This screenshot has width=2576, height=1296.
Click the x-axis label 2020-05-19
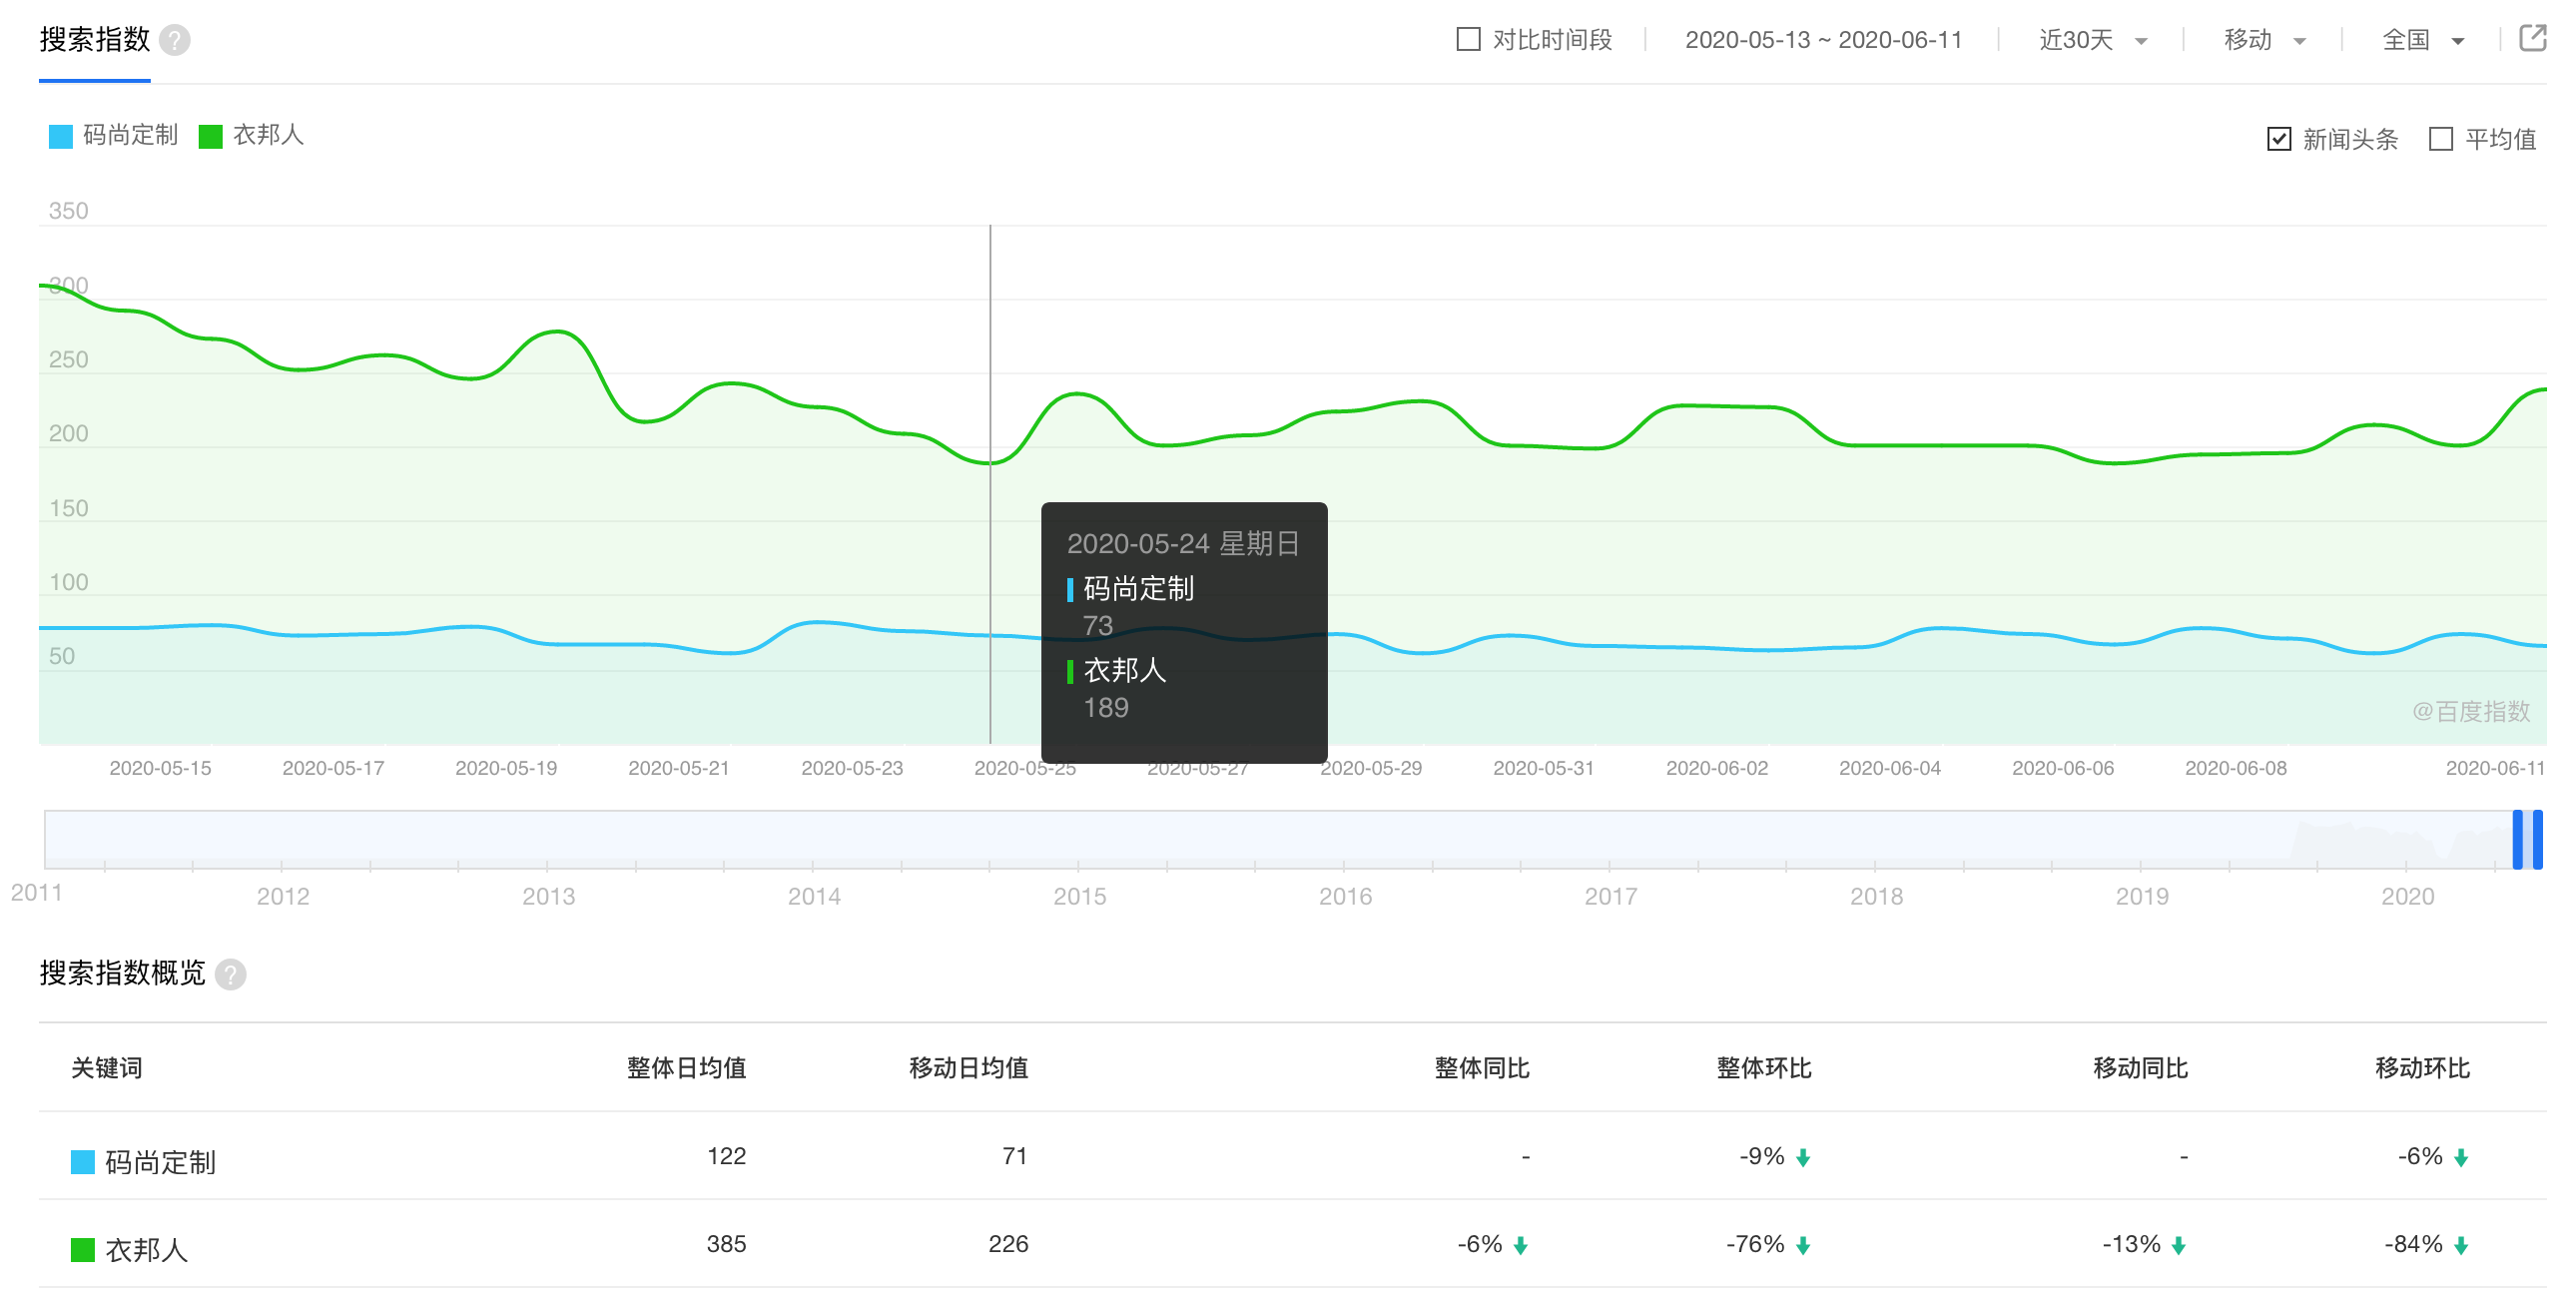pos(506,768)
